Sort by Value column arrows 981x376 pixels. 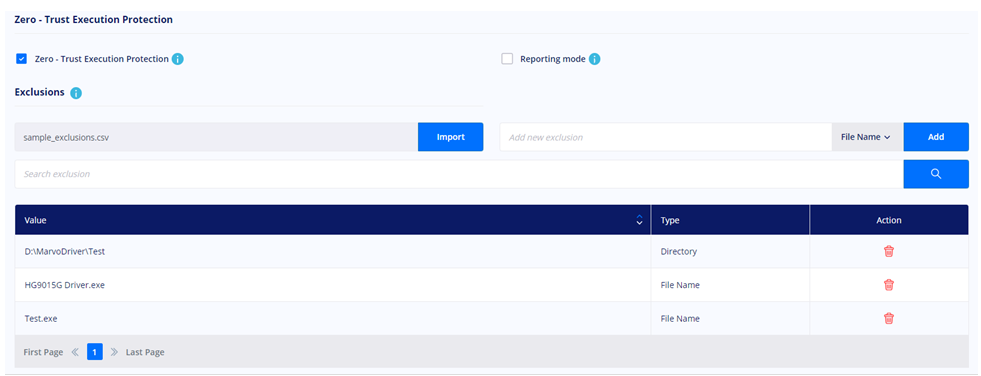point(639,220)
